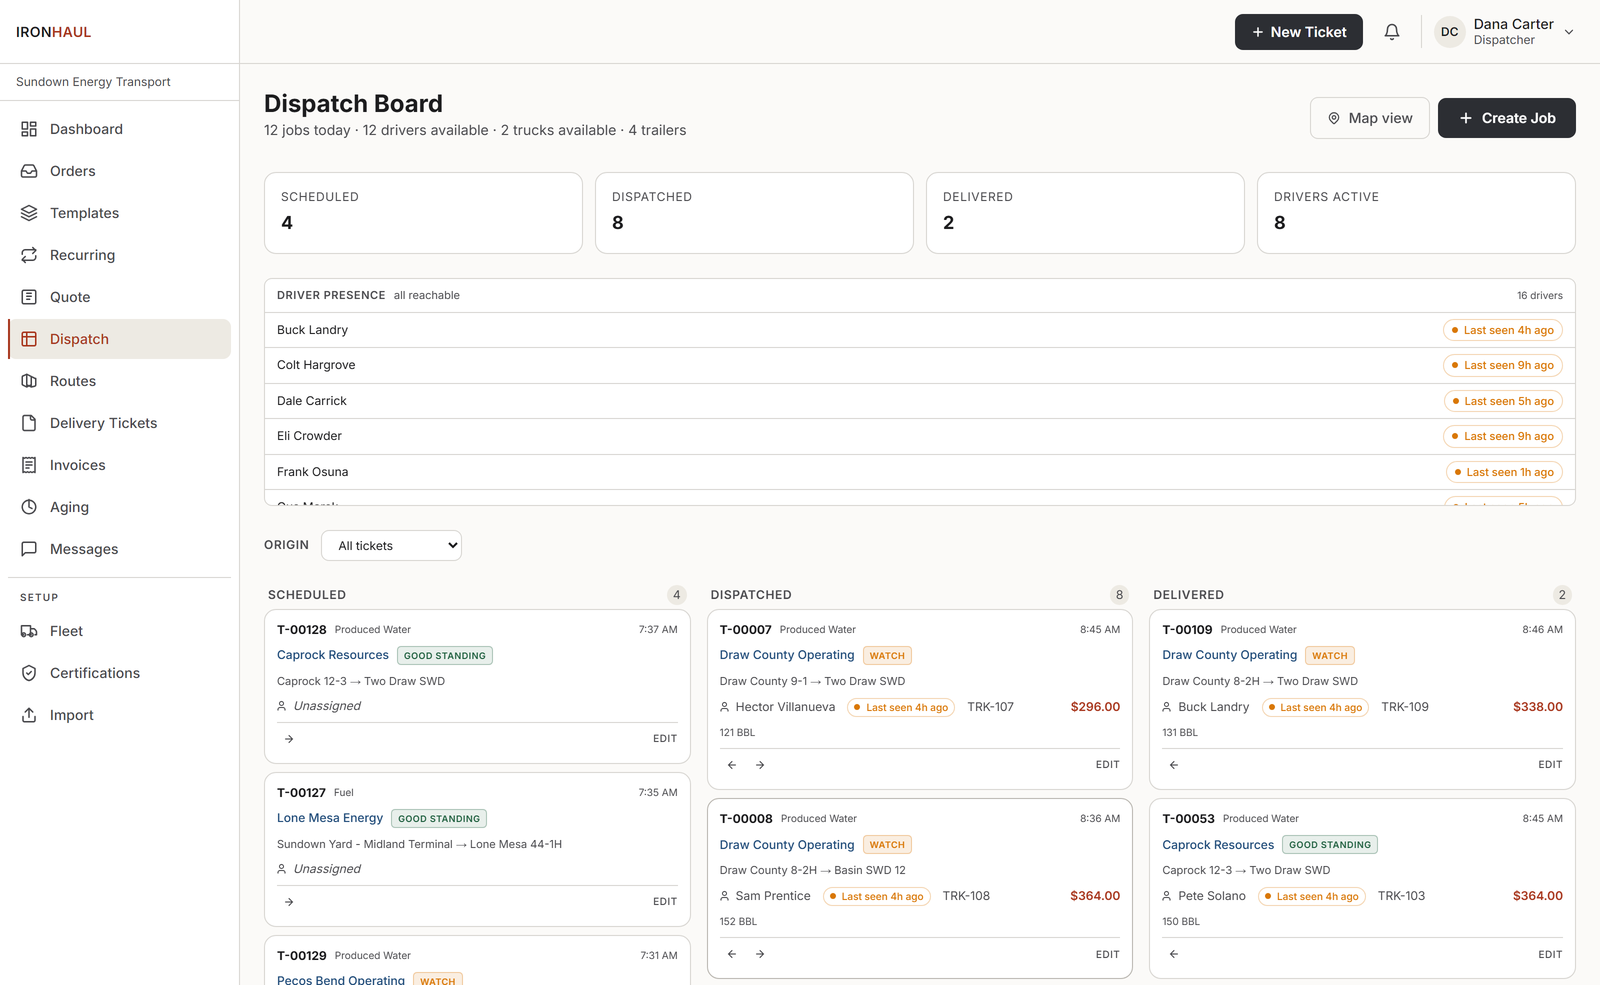Click ticket number T-00129
Image resolution: width=1600 pixels, height=985 pixels.
coord(302,956)
